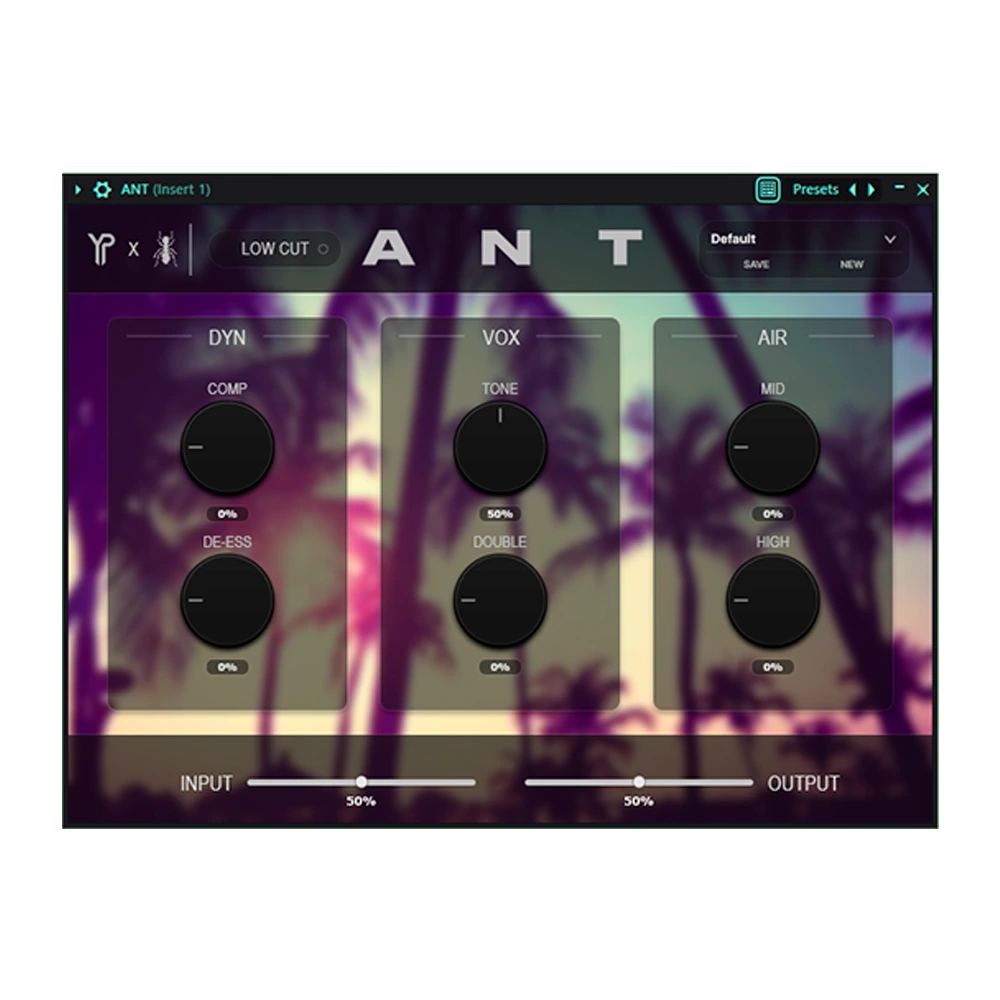Click the INPUT slider handle

coord(362,782)
